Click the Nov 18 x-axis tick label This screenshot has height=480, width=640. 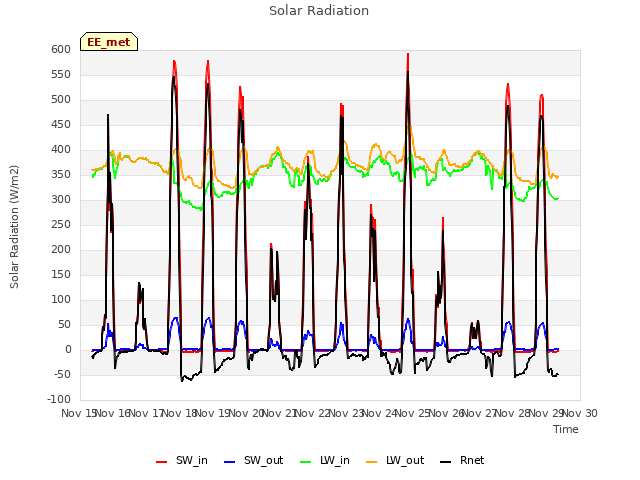pos(180,413)
